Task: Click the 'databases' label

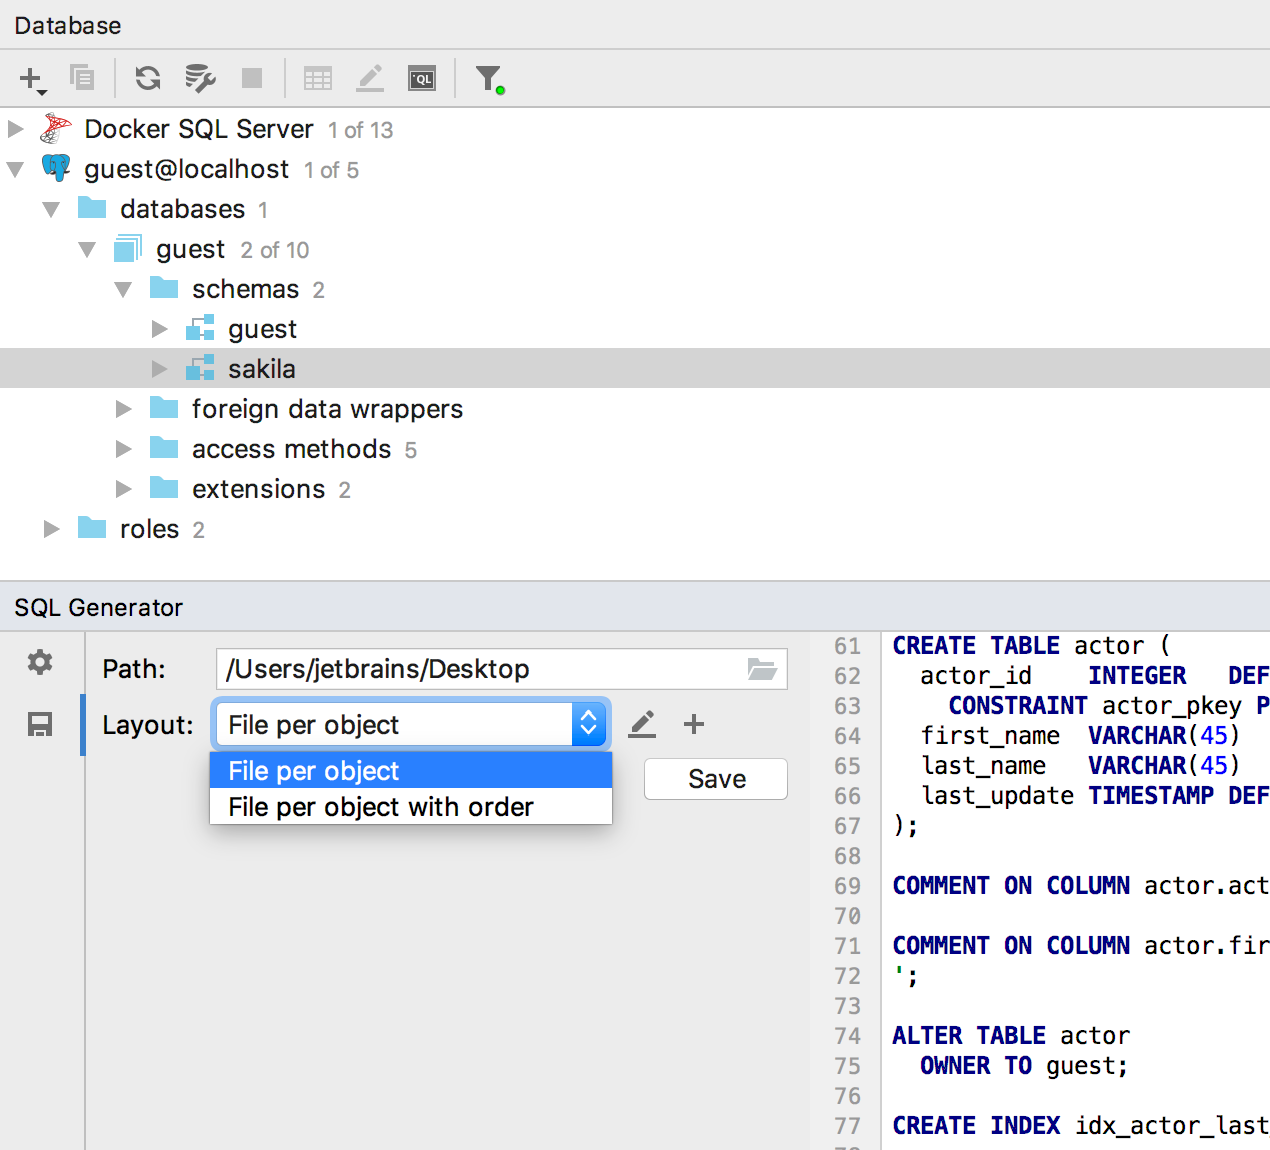Action: pos(182,209)
